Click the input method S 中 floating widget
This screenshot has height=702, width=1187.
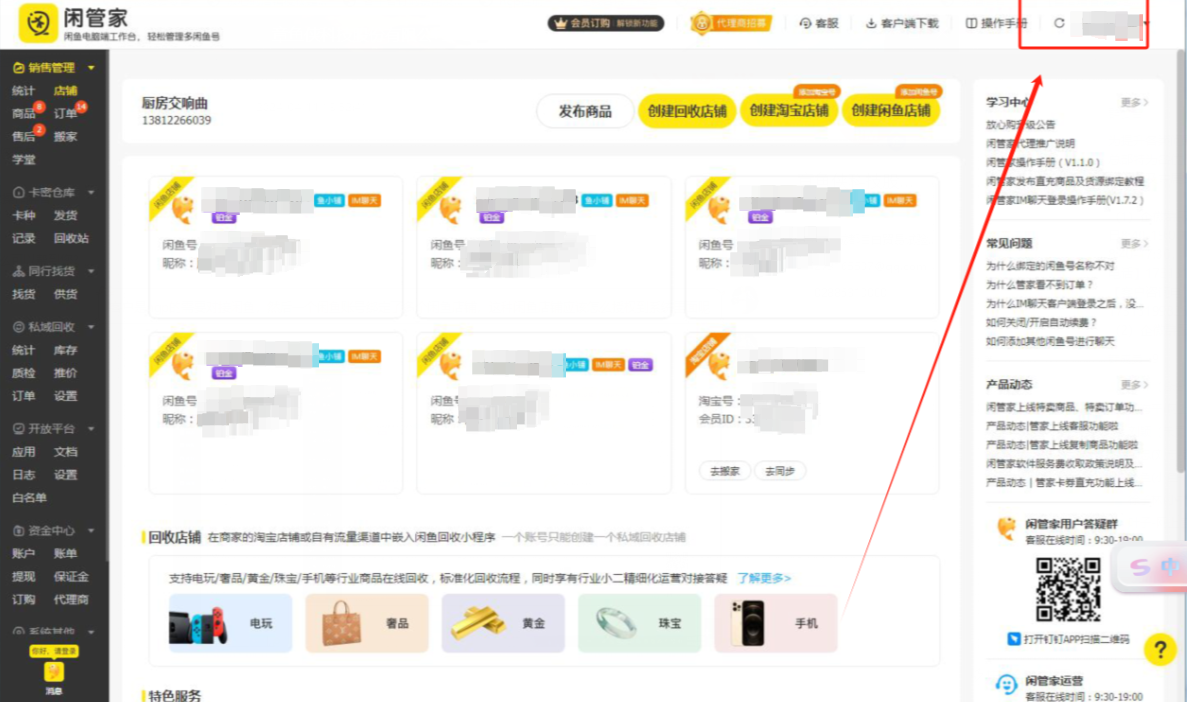[1153, 566]
